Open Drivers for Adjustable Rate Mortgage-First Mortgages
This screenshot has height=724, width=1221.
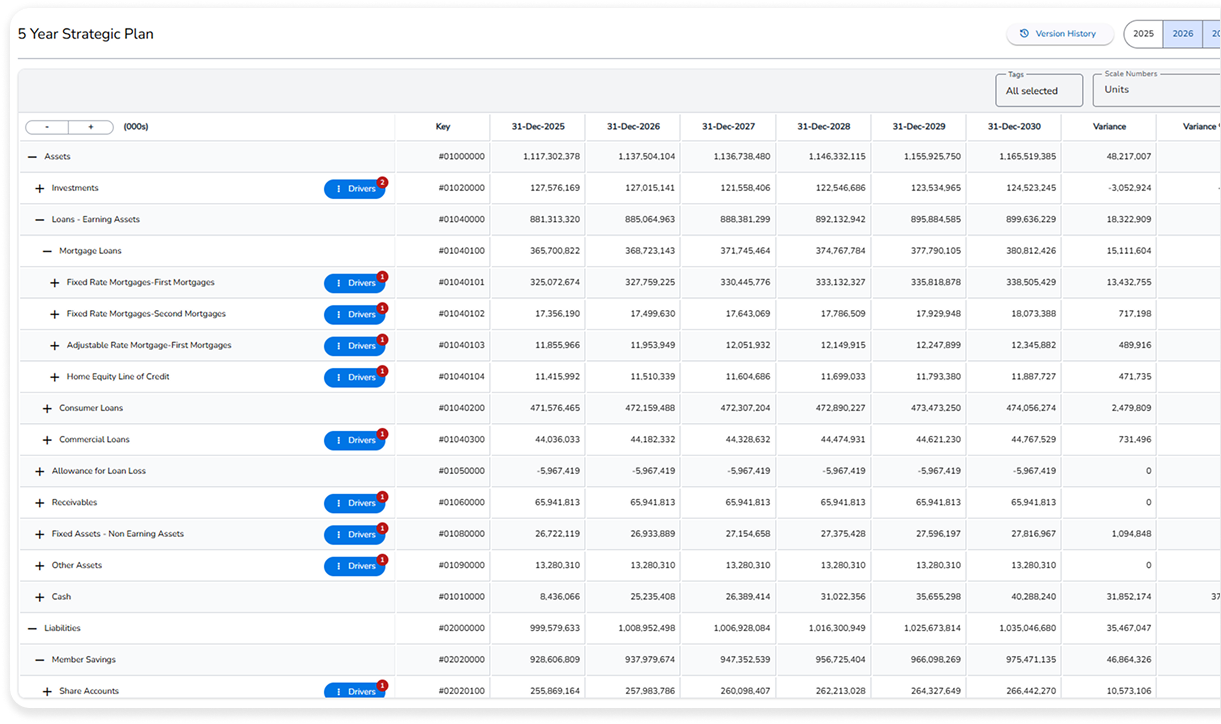point(354,346)
